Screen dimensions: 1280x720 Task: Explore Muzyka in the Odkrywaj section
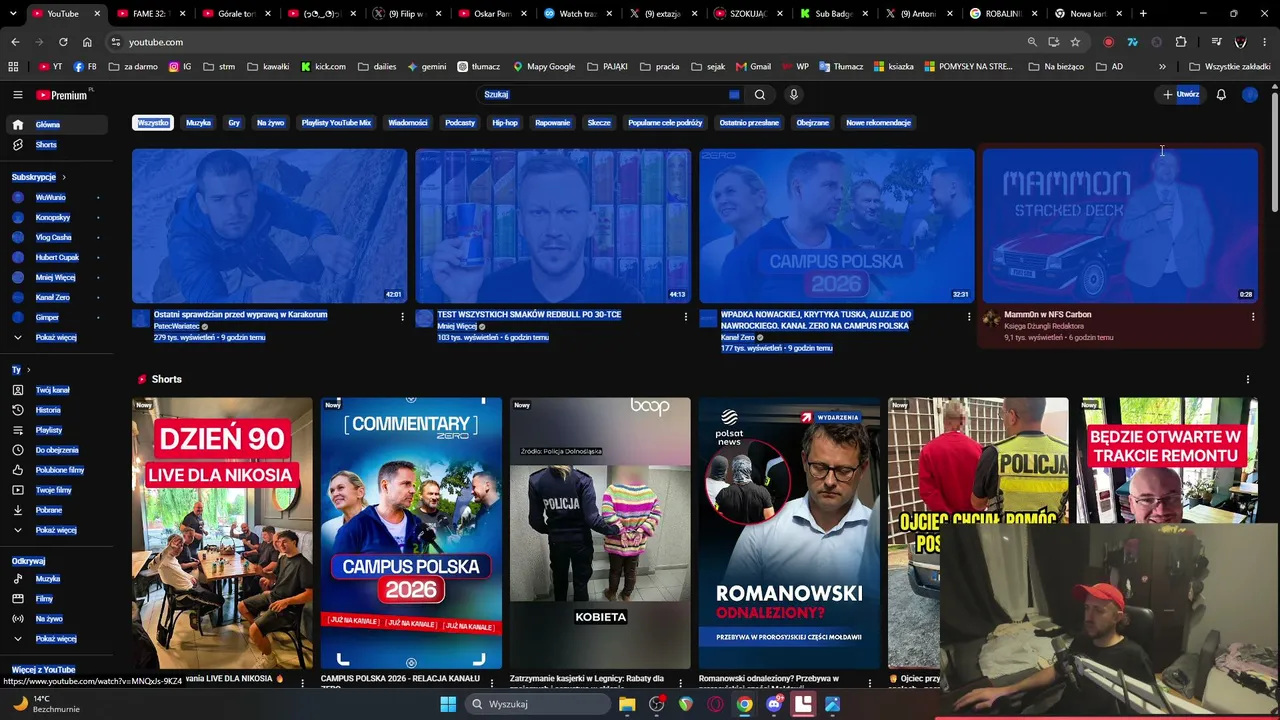56,579
